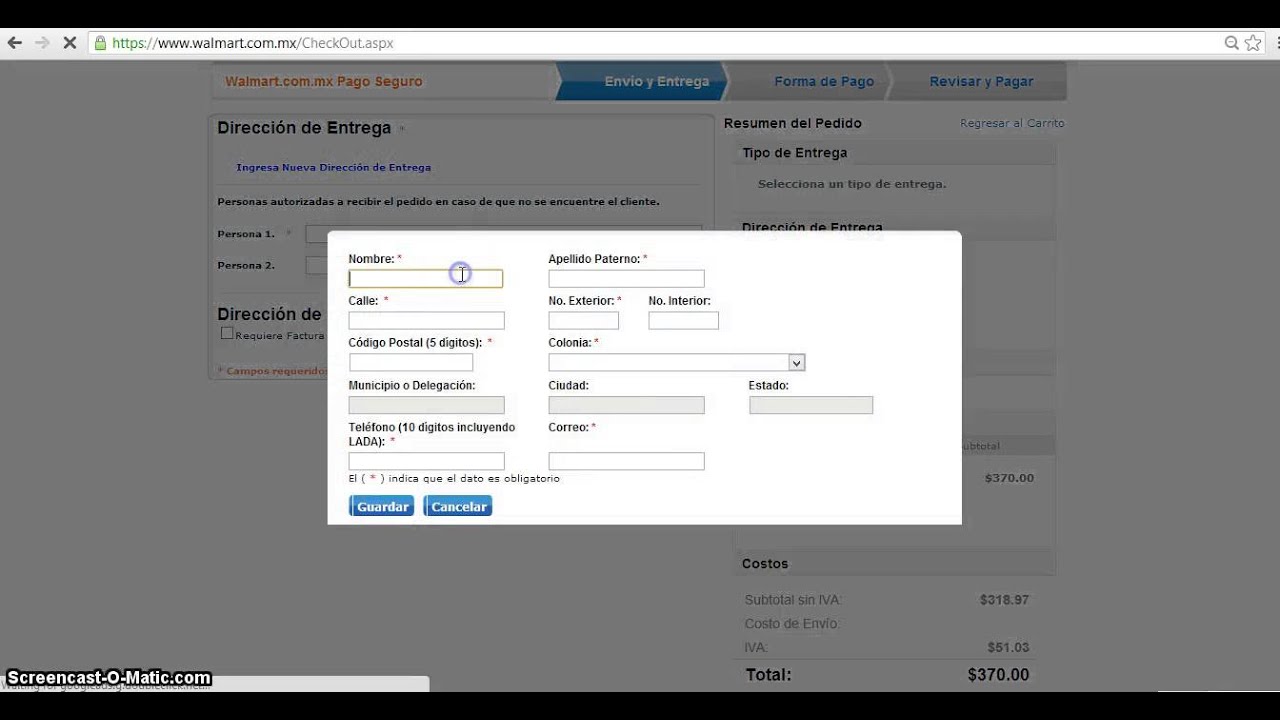
Task: Focus the Calle input field
Action: (x=426, y=321)
